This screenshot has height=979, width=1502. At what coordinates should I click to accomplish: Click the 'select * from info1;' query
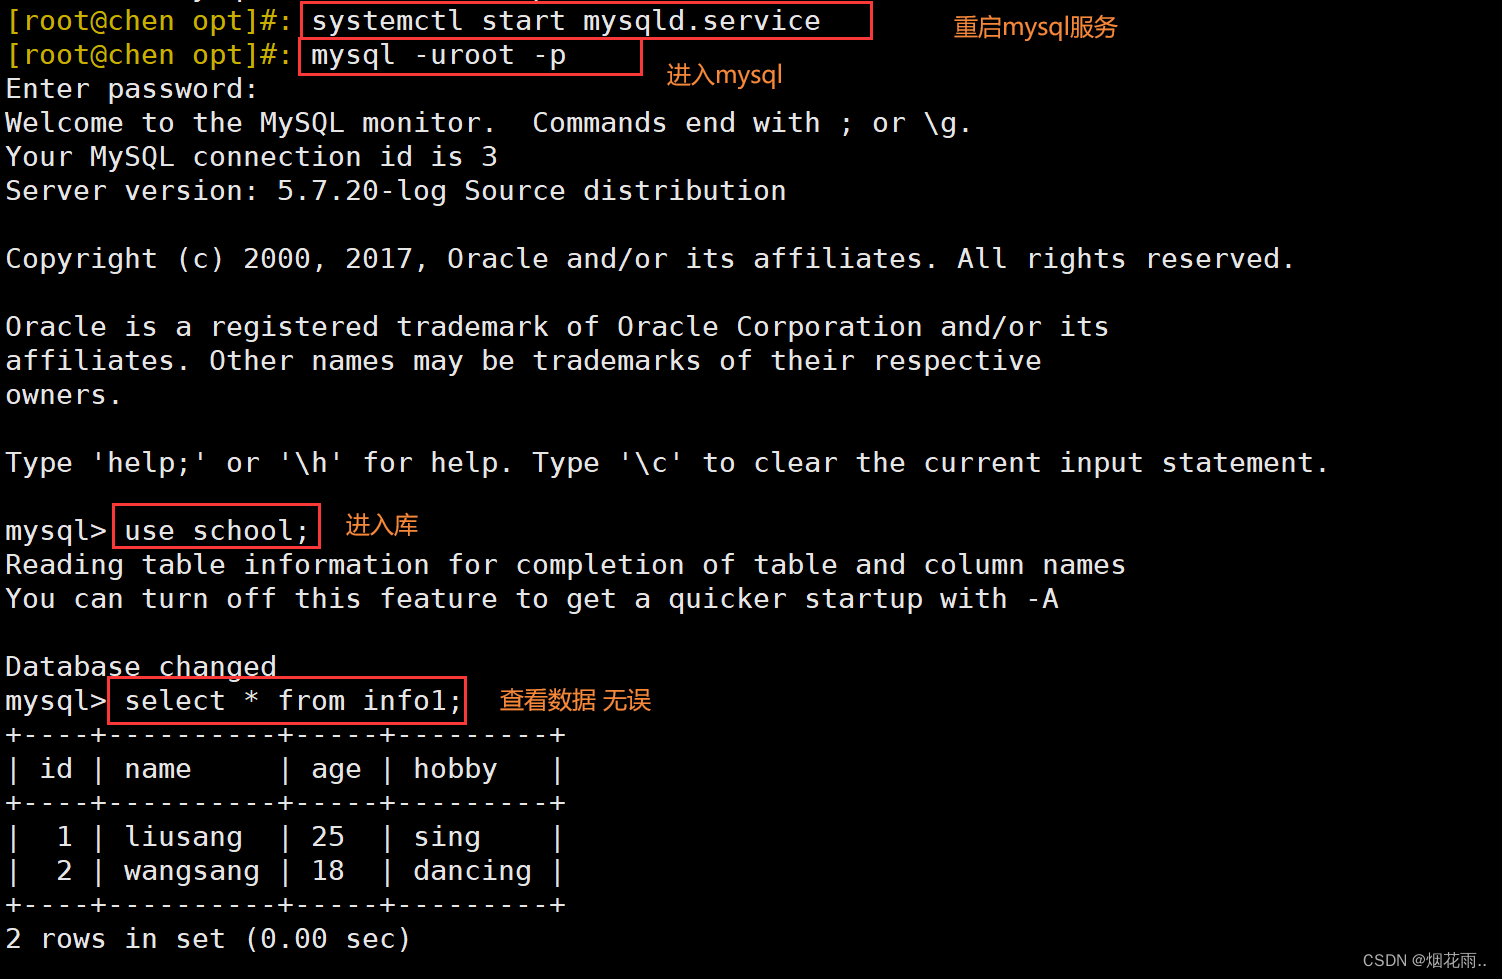tap(293, 701)
